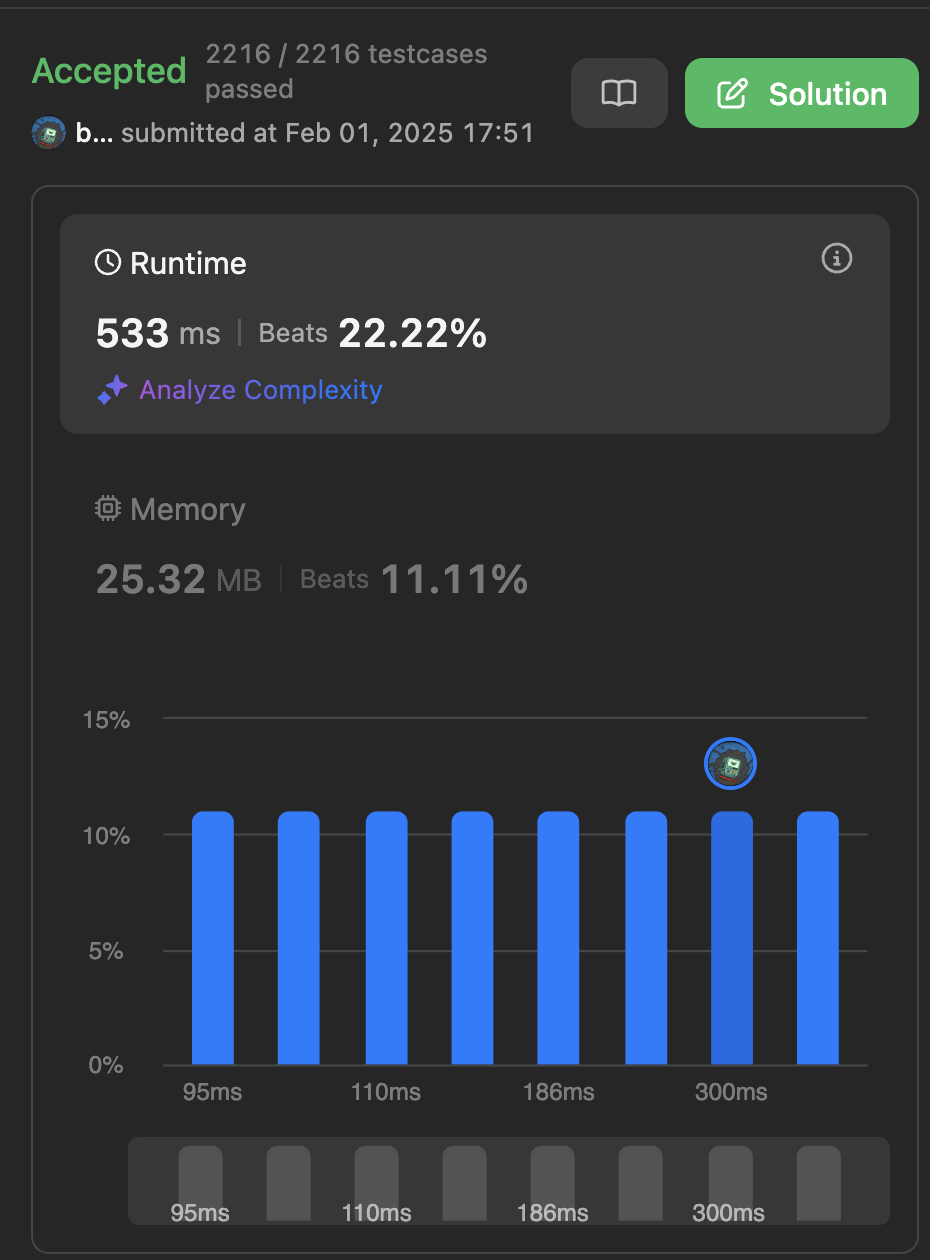
Task: Click the chart bar labeled 186ms
Action: click(558, 938)
